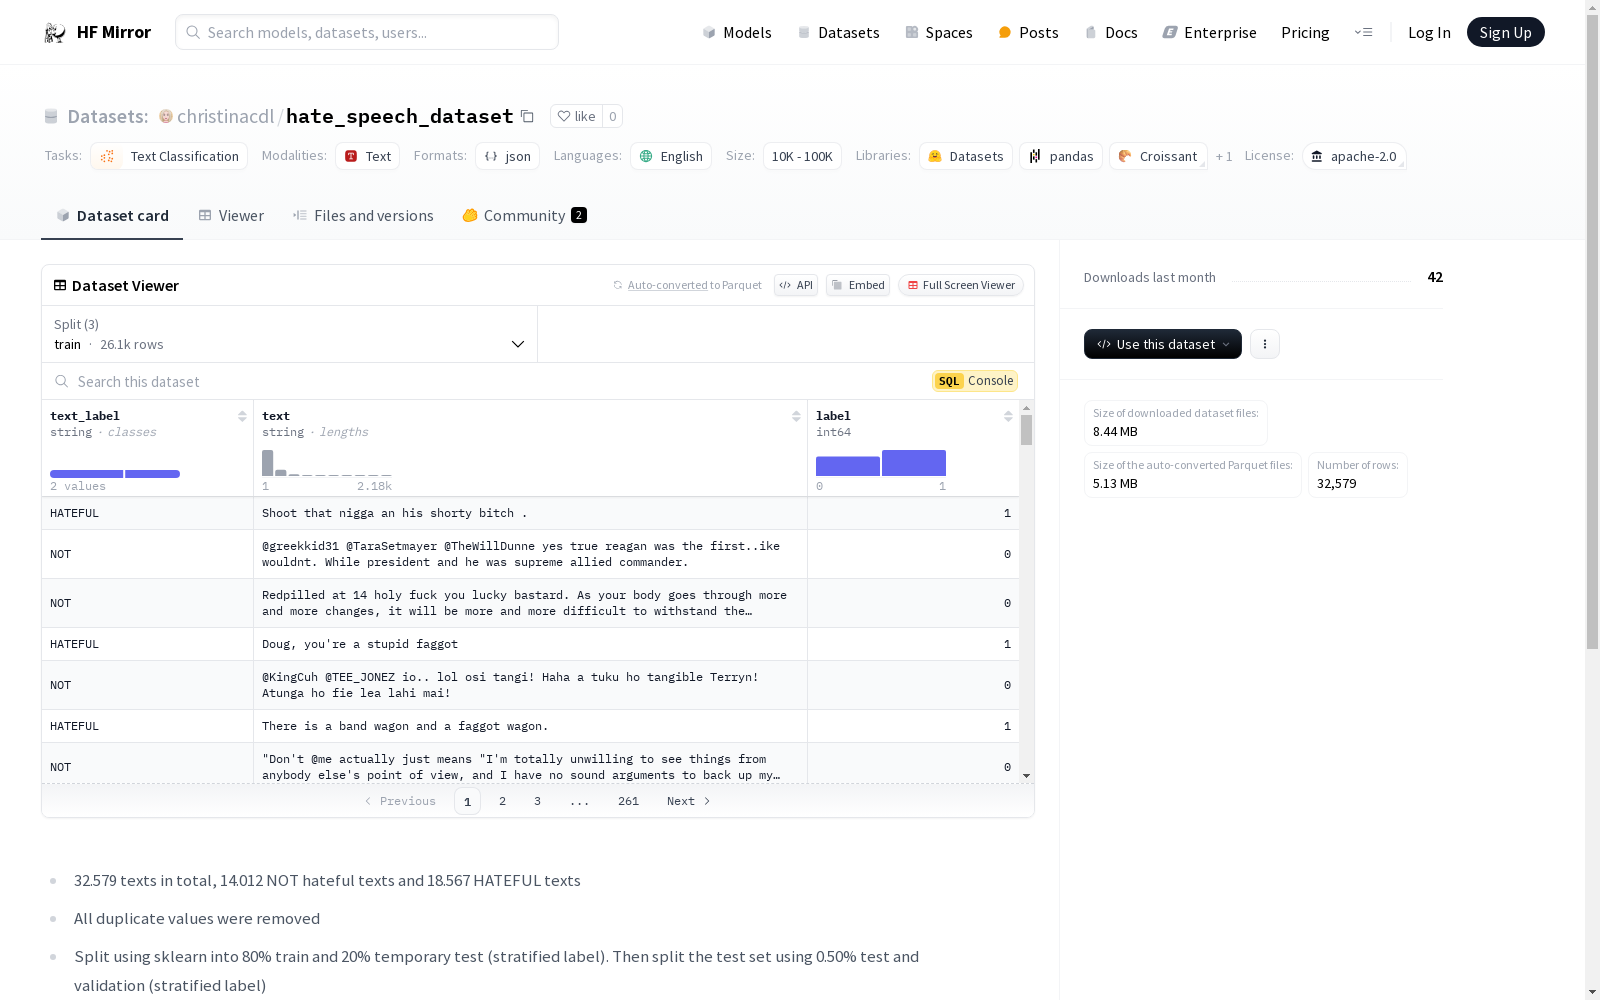Viewport: 1600px width, 1000px height.
Task: Select the Text Classification task tag
Action: (x=169, y=156)
